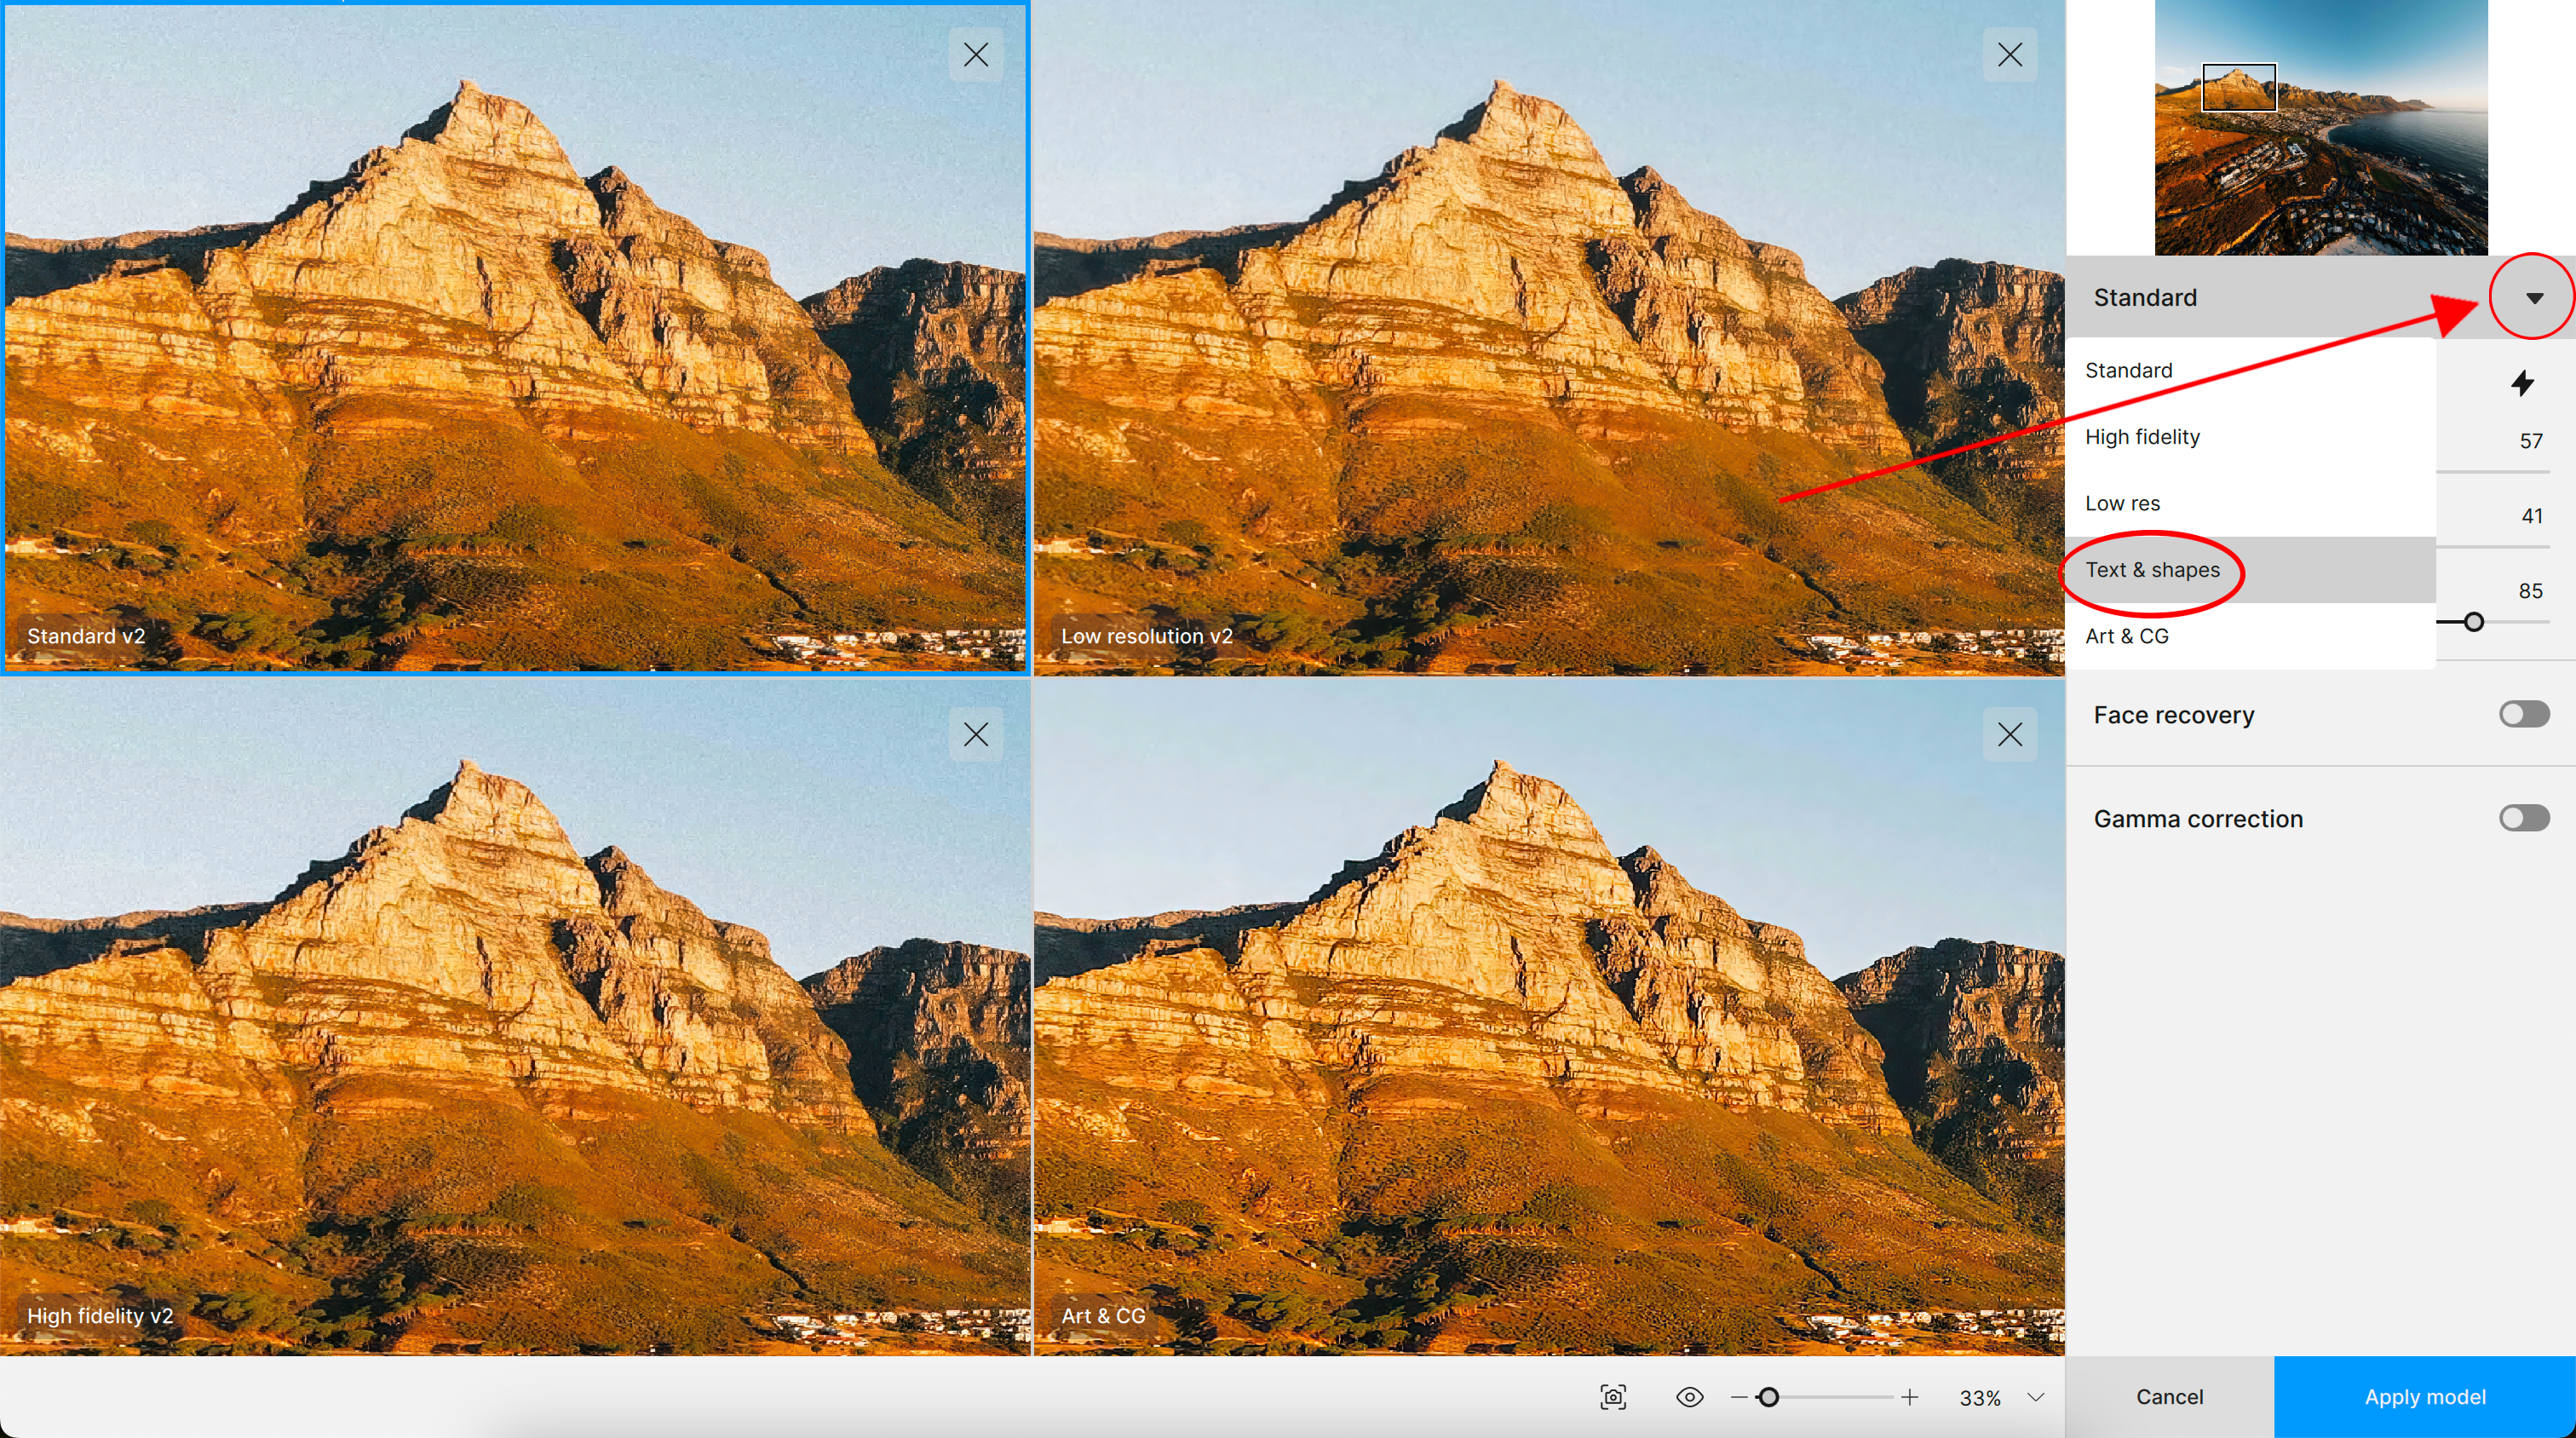Select Text & shapes from model list
The image size is (2576, 1438).
pos(2152,570)
